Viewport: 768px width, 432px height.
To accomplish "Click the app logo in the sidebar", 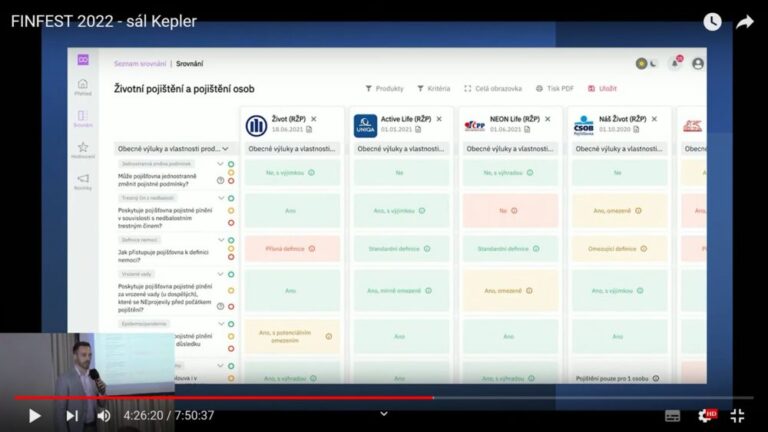I will tap(83, 60).
